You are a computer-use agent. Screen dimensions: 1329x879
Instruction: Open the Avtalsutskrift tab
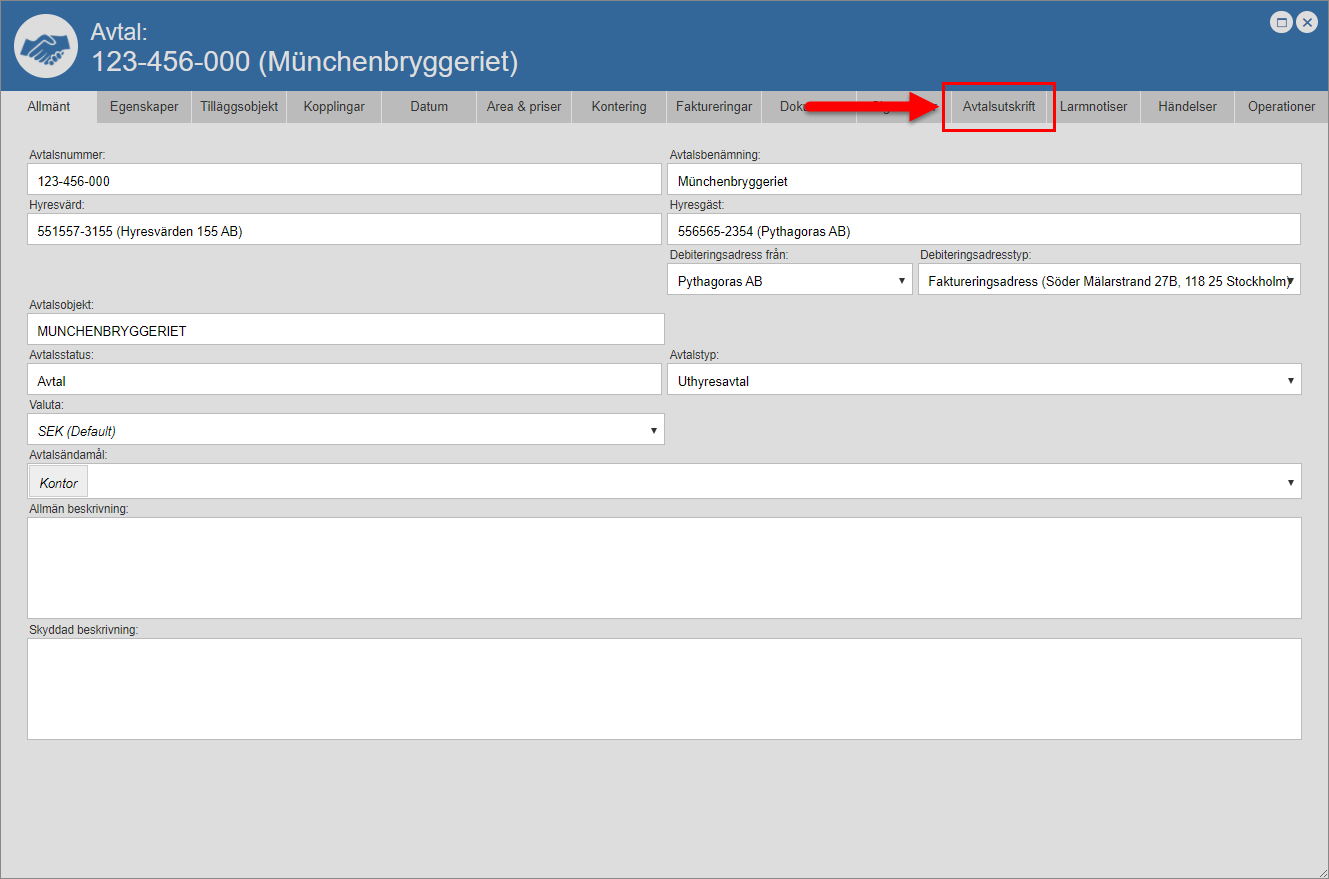point(998,106)
